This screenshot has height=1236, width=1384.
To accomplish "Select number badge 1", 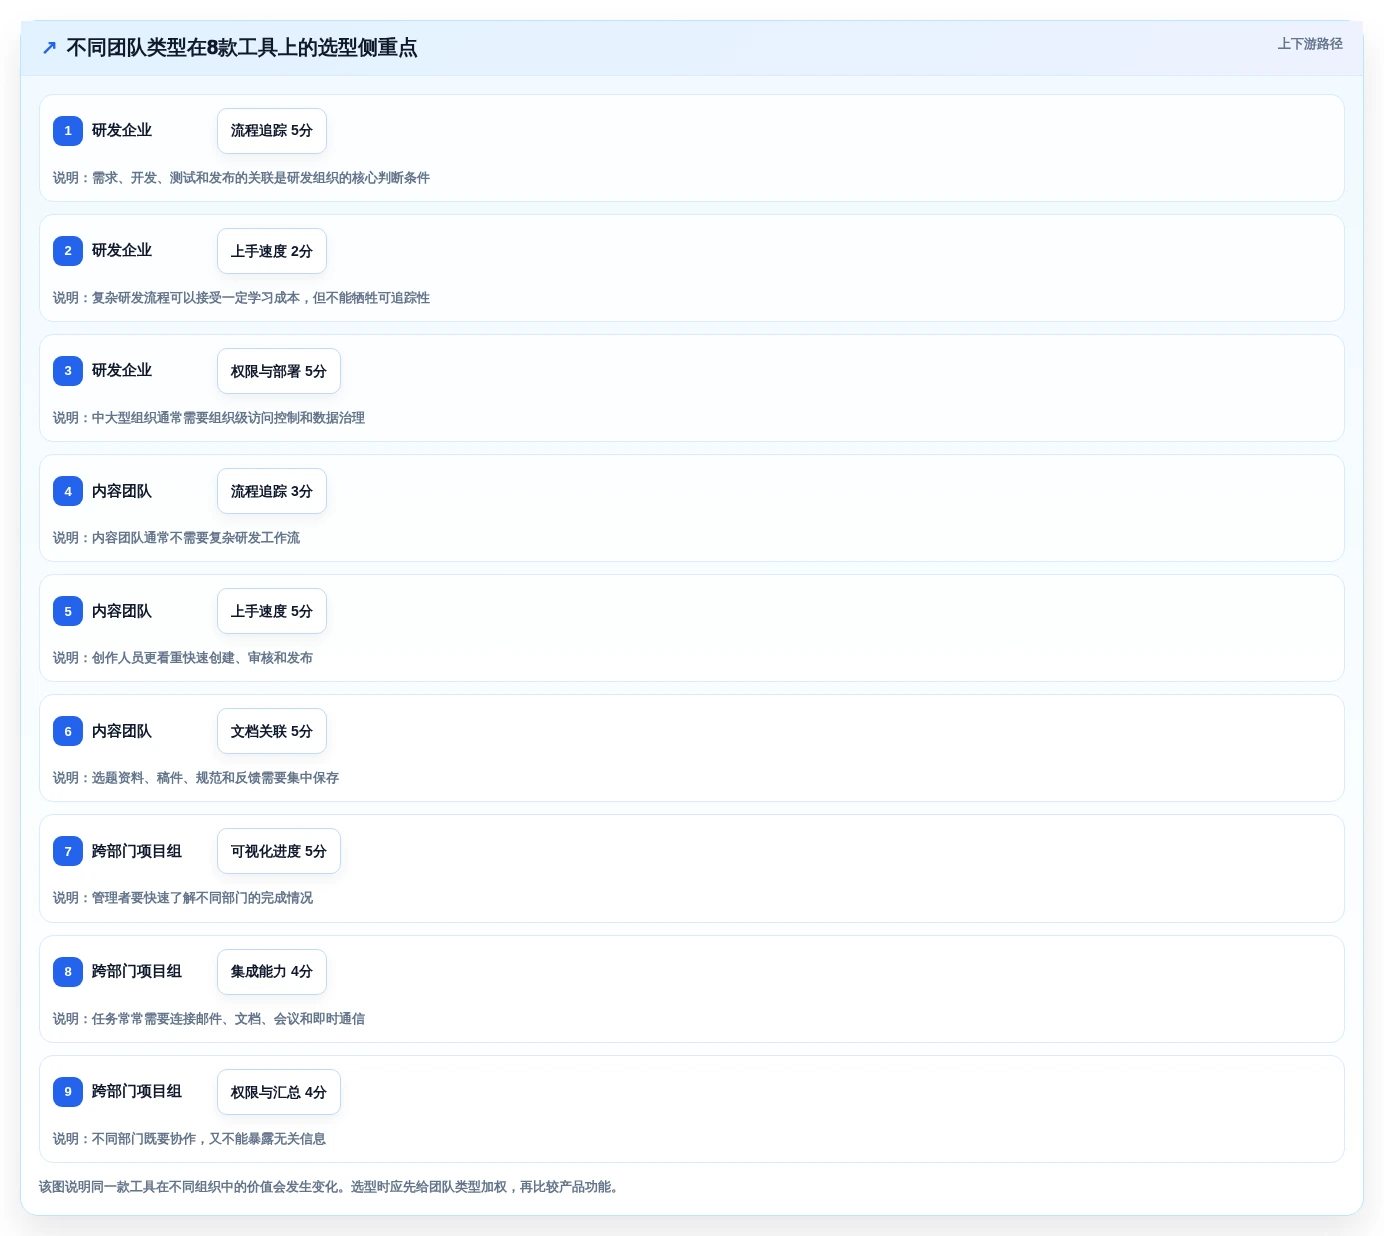I will (x=68, y=130).
